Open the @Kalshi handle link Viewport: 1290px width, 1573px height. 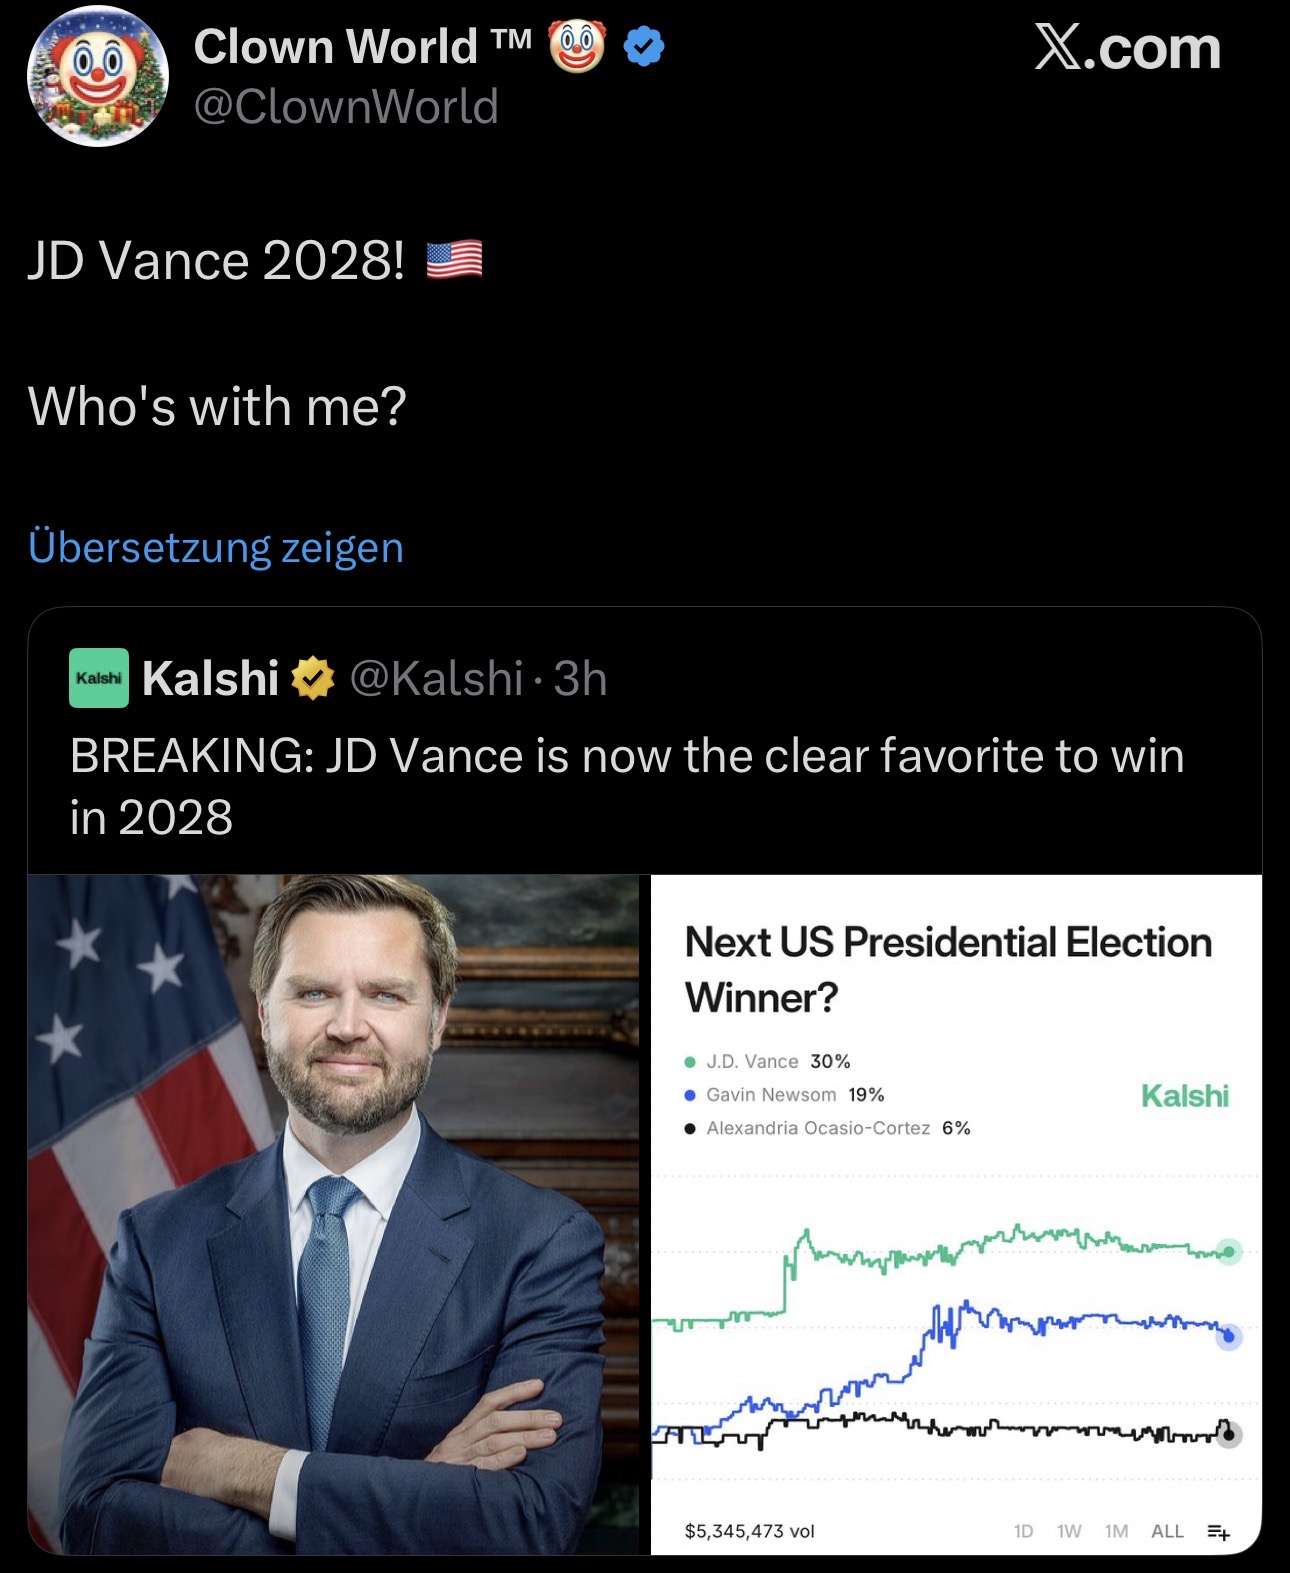[436, 678]
